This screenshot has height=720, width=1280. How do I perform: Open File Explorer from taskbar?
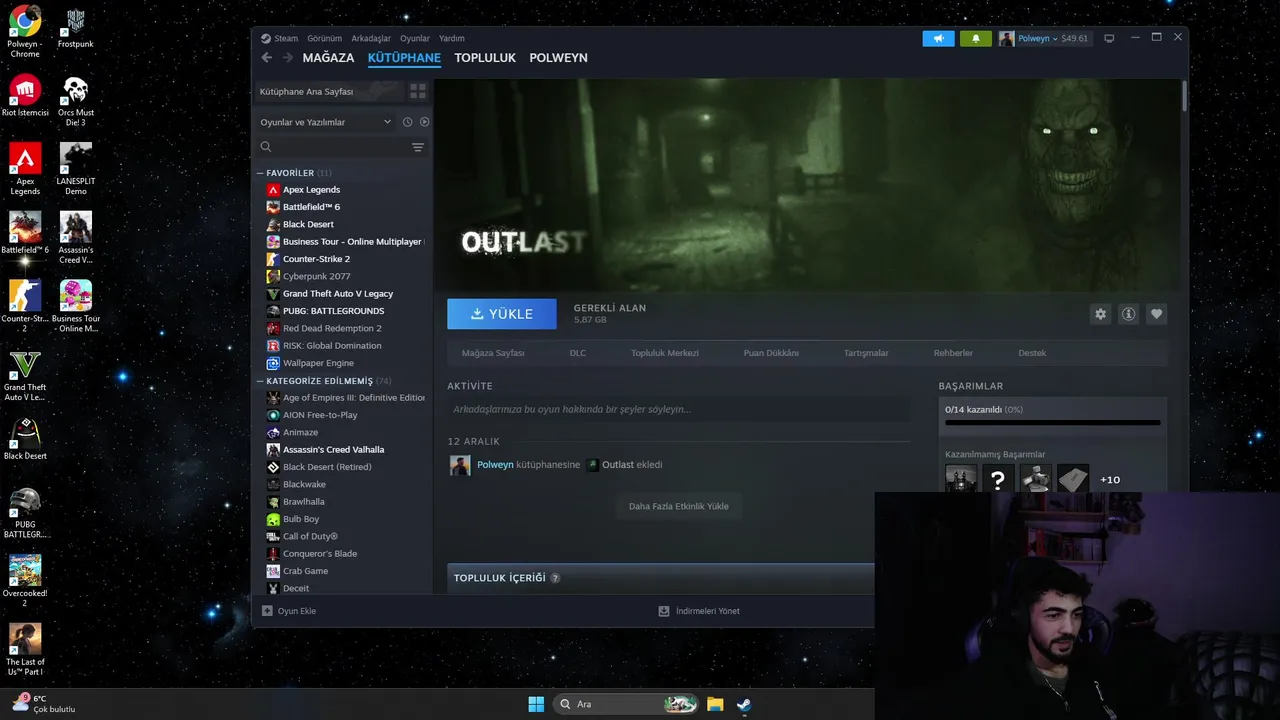715,704
